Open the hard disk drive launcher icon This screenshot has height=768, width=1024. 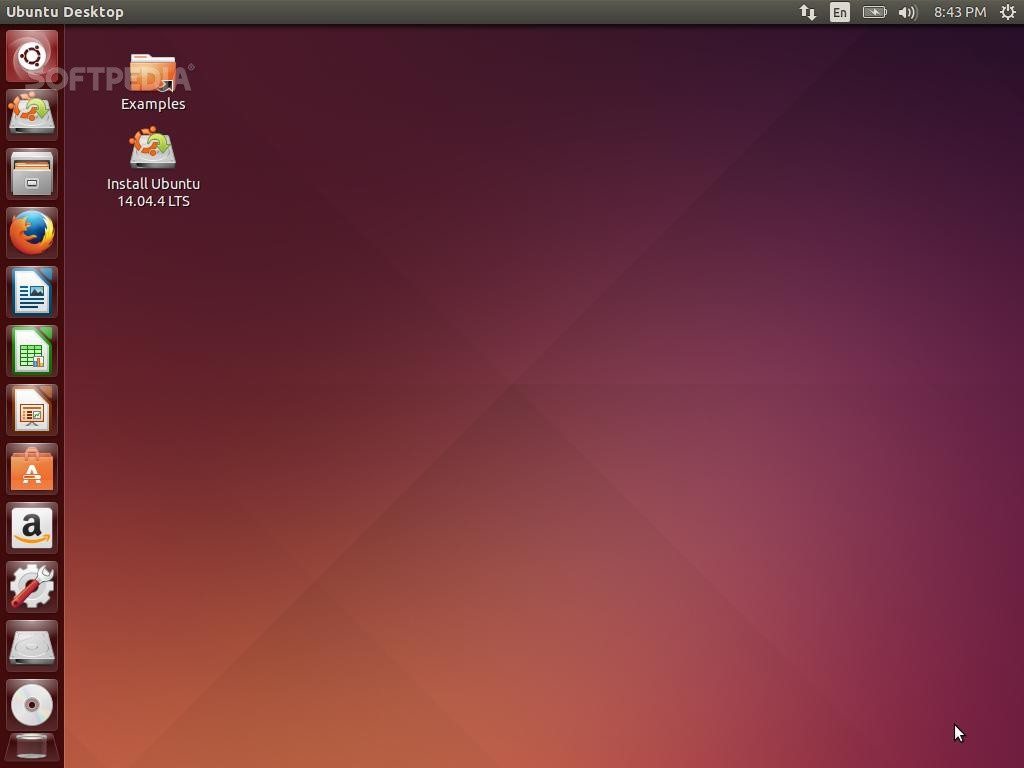31,646
